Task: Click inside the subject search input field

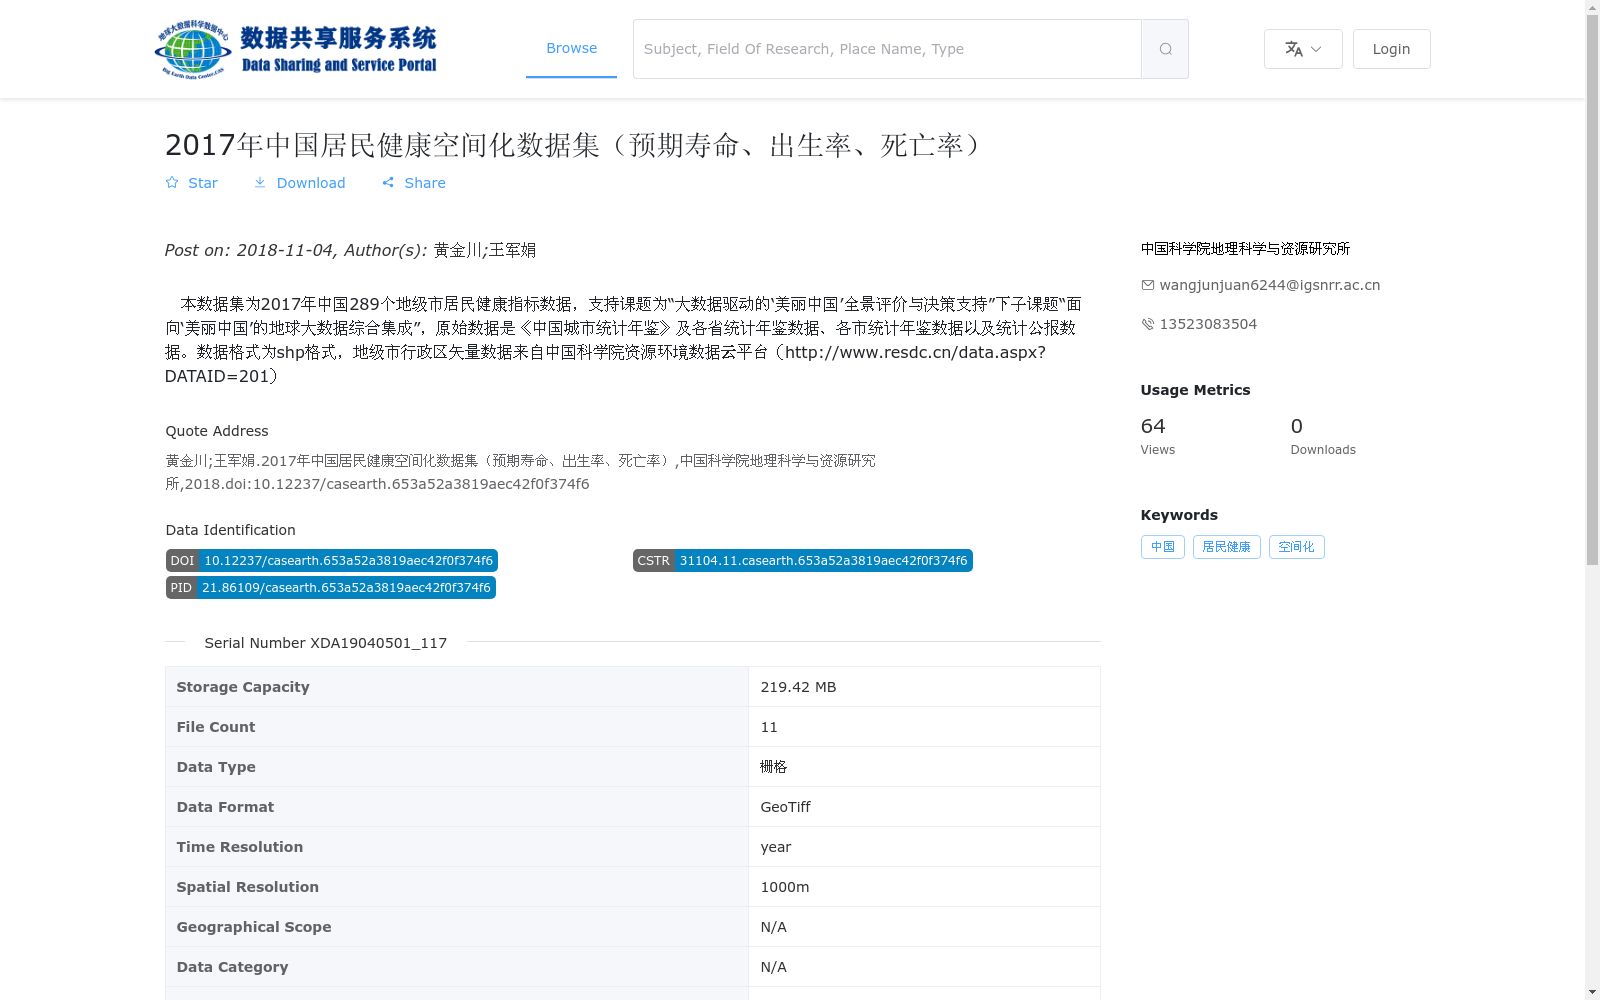Action: click(880, 48)
